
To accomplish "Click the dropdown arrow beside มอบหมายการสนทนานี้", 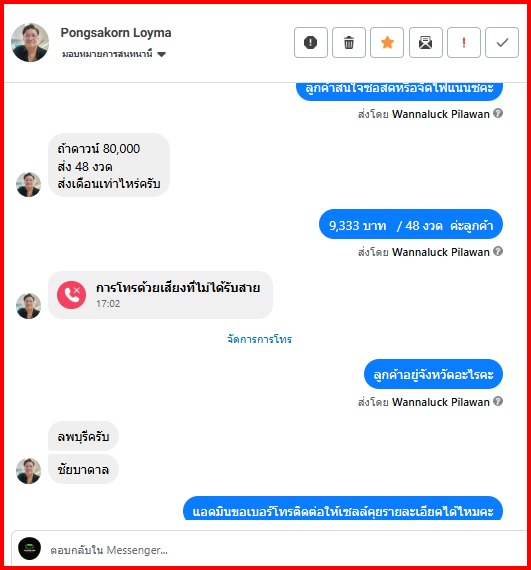I will [162, 55].
